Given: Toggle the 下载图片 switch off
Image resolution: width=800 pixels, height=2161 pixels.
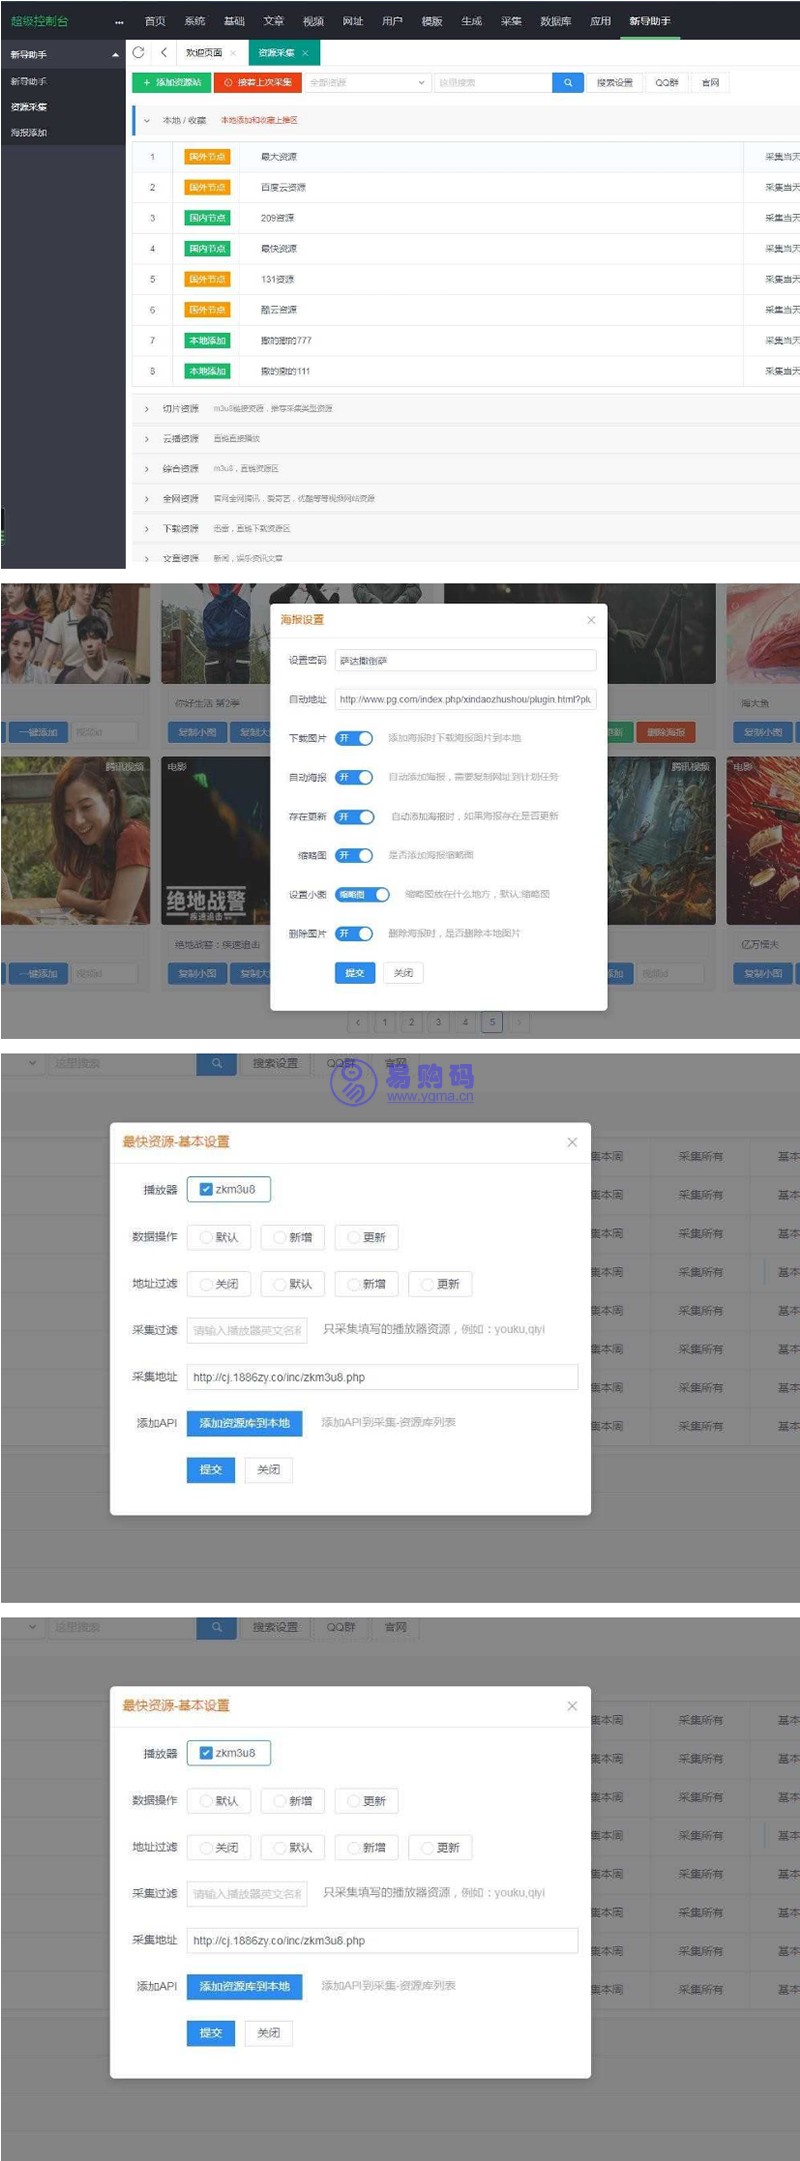Looking at the screenshot, I should tap(354, 738).
